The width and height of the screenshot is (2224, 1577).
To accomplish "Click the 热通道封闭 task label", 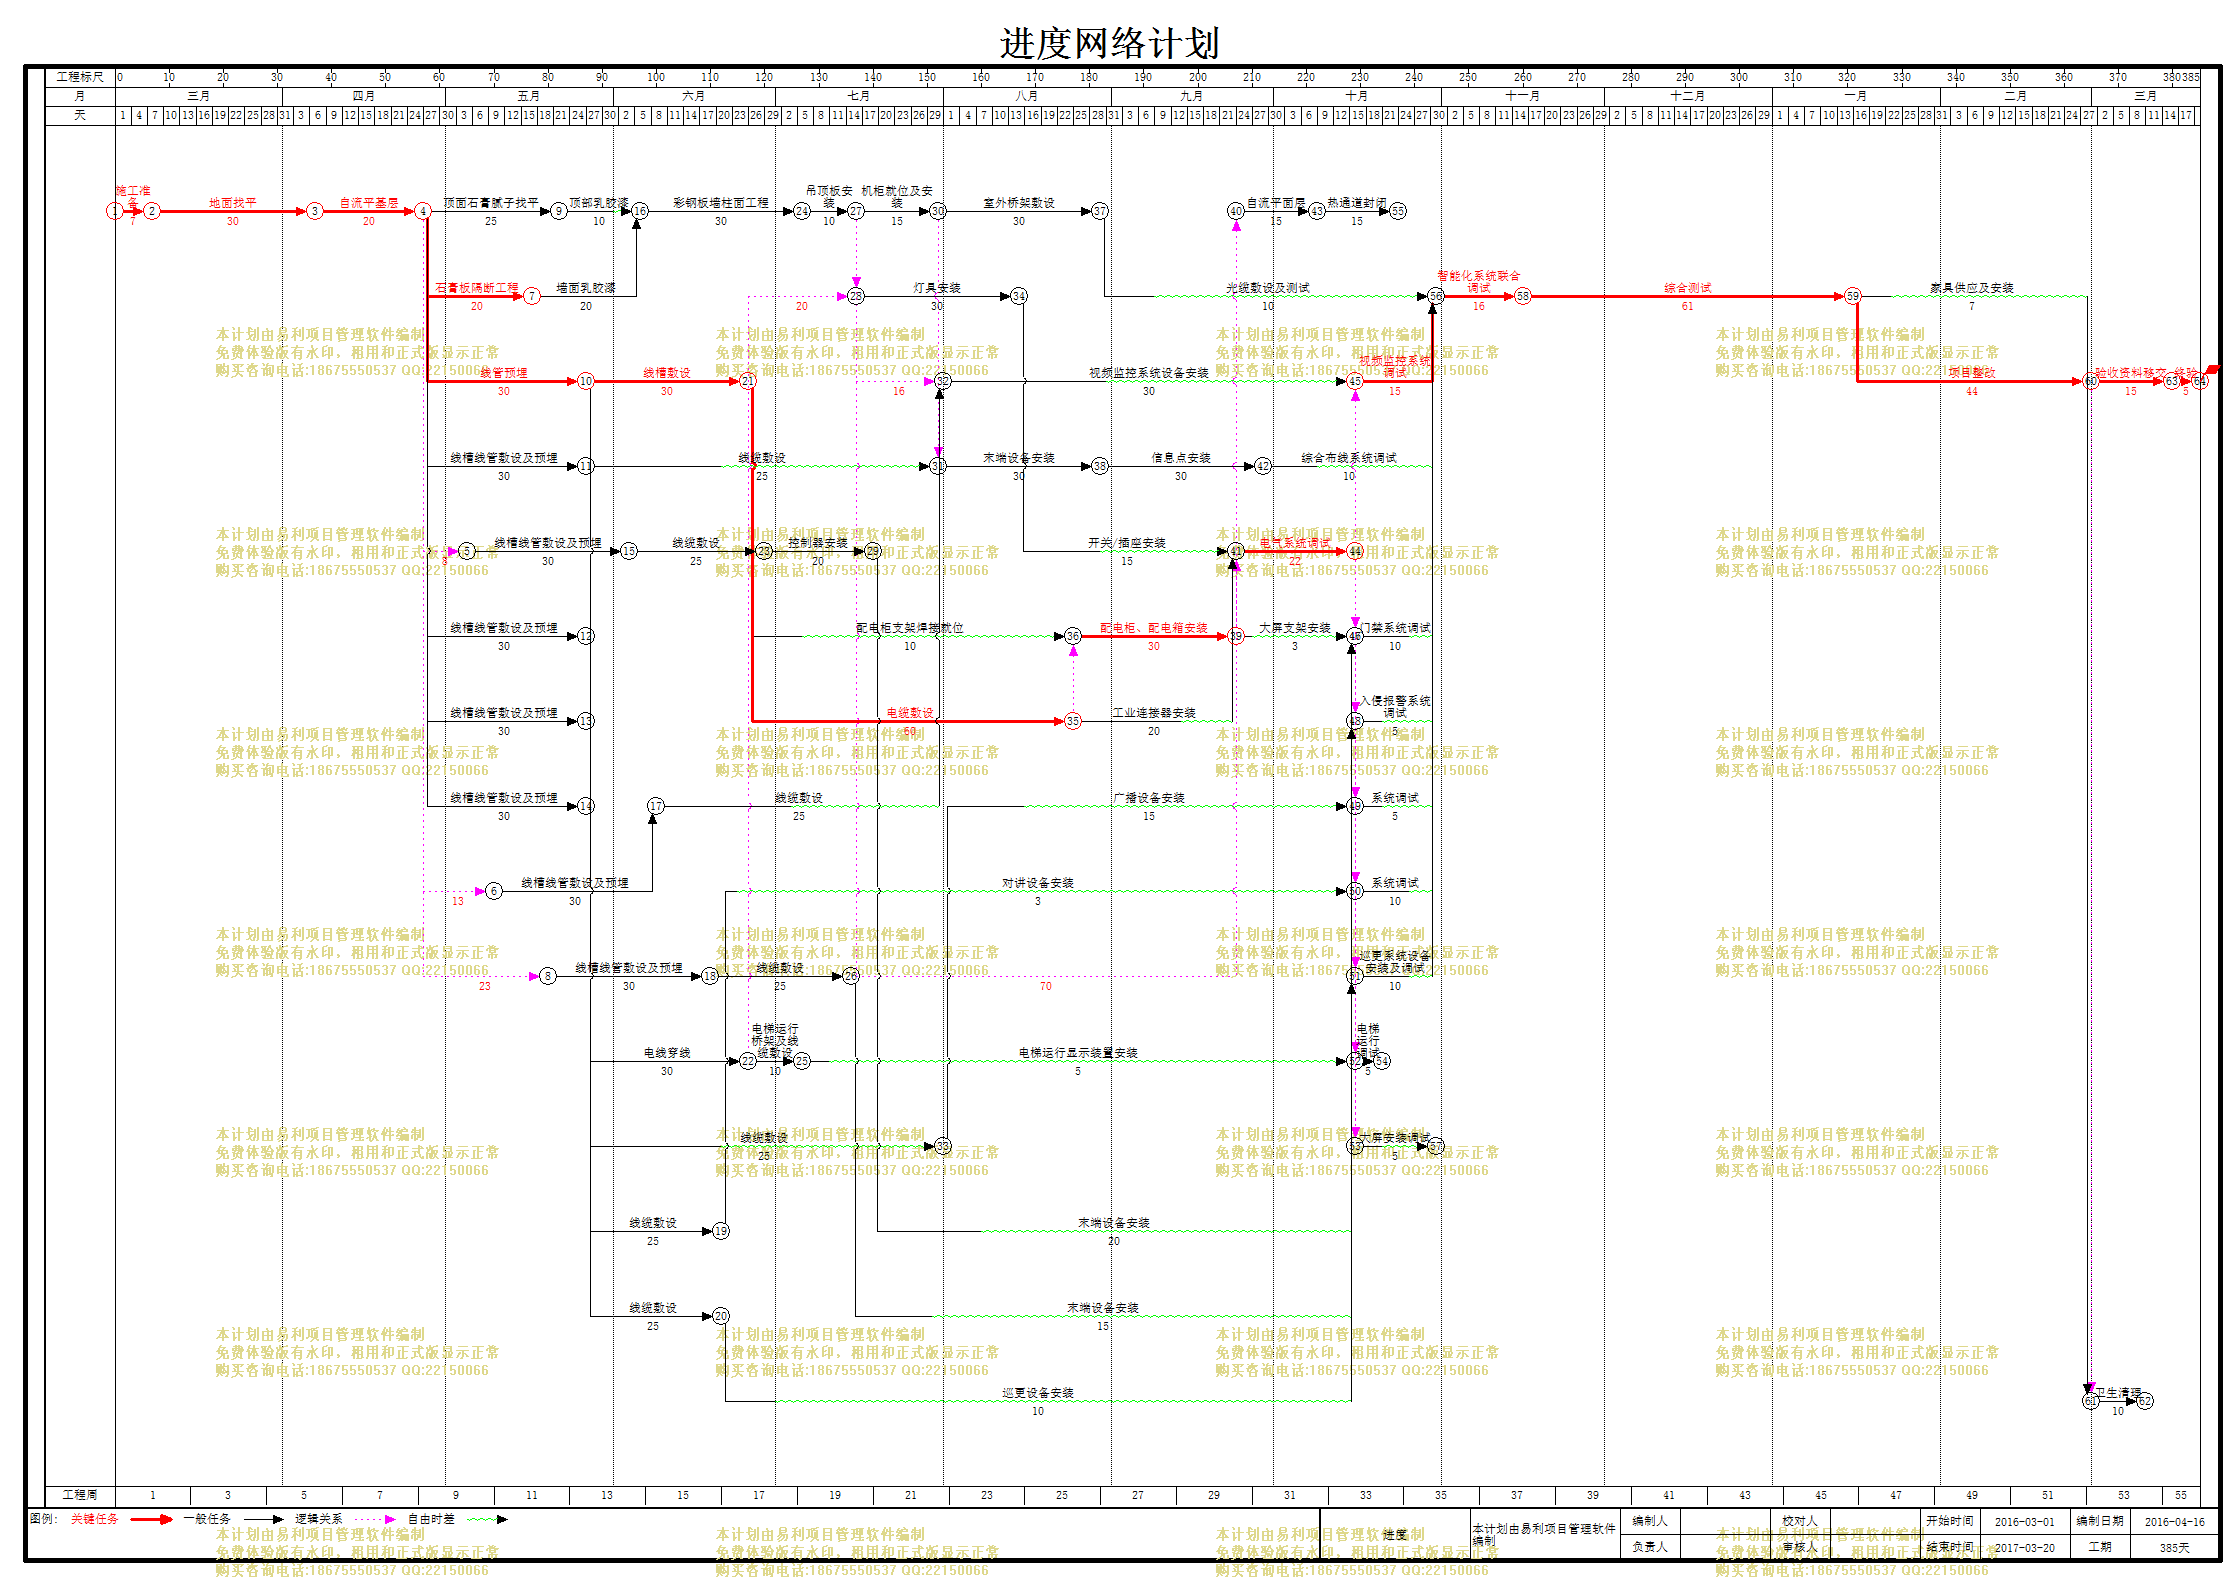I will tap(1357, 203).
